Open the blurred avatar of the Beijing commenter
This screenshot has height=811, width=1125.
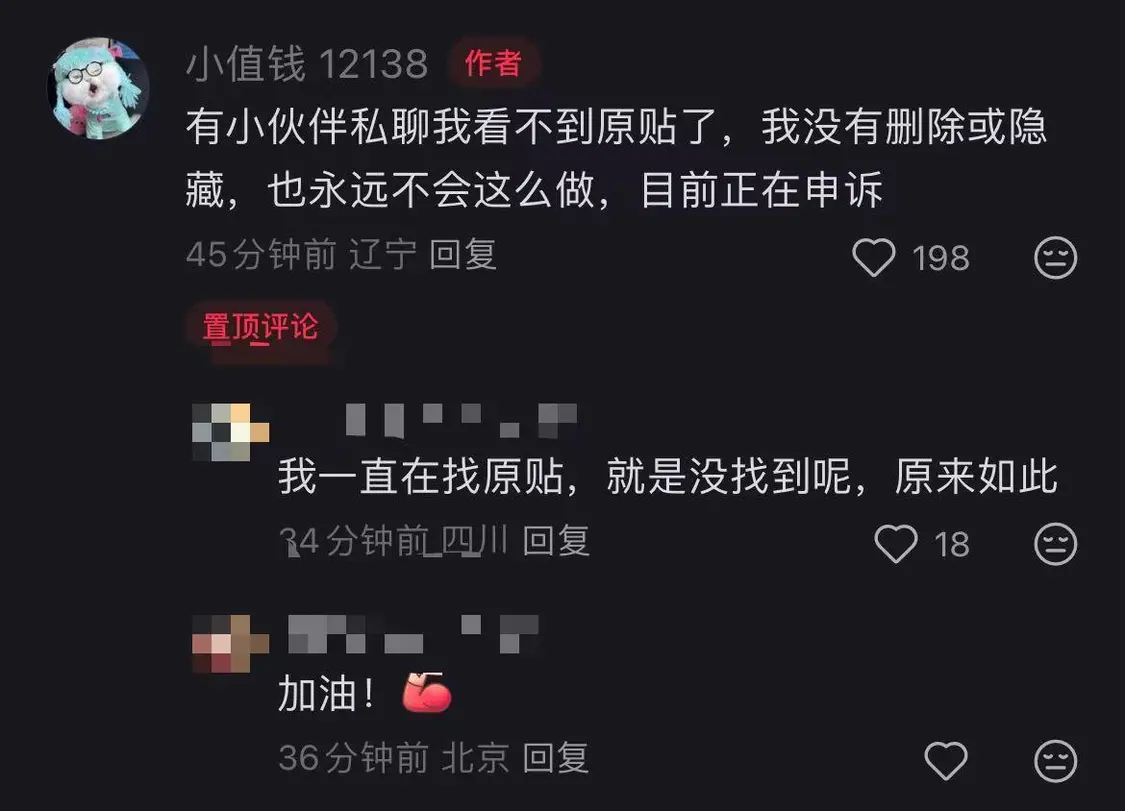230,643
